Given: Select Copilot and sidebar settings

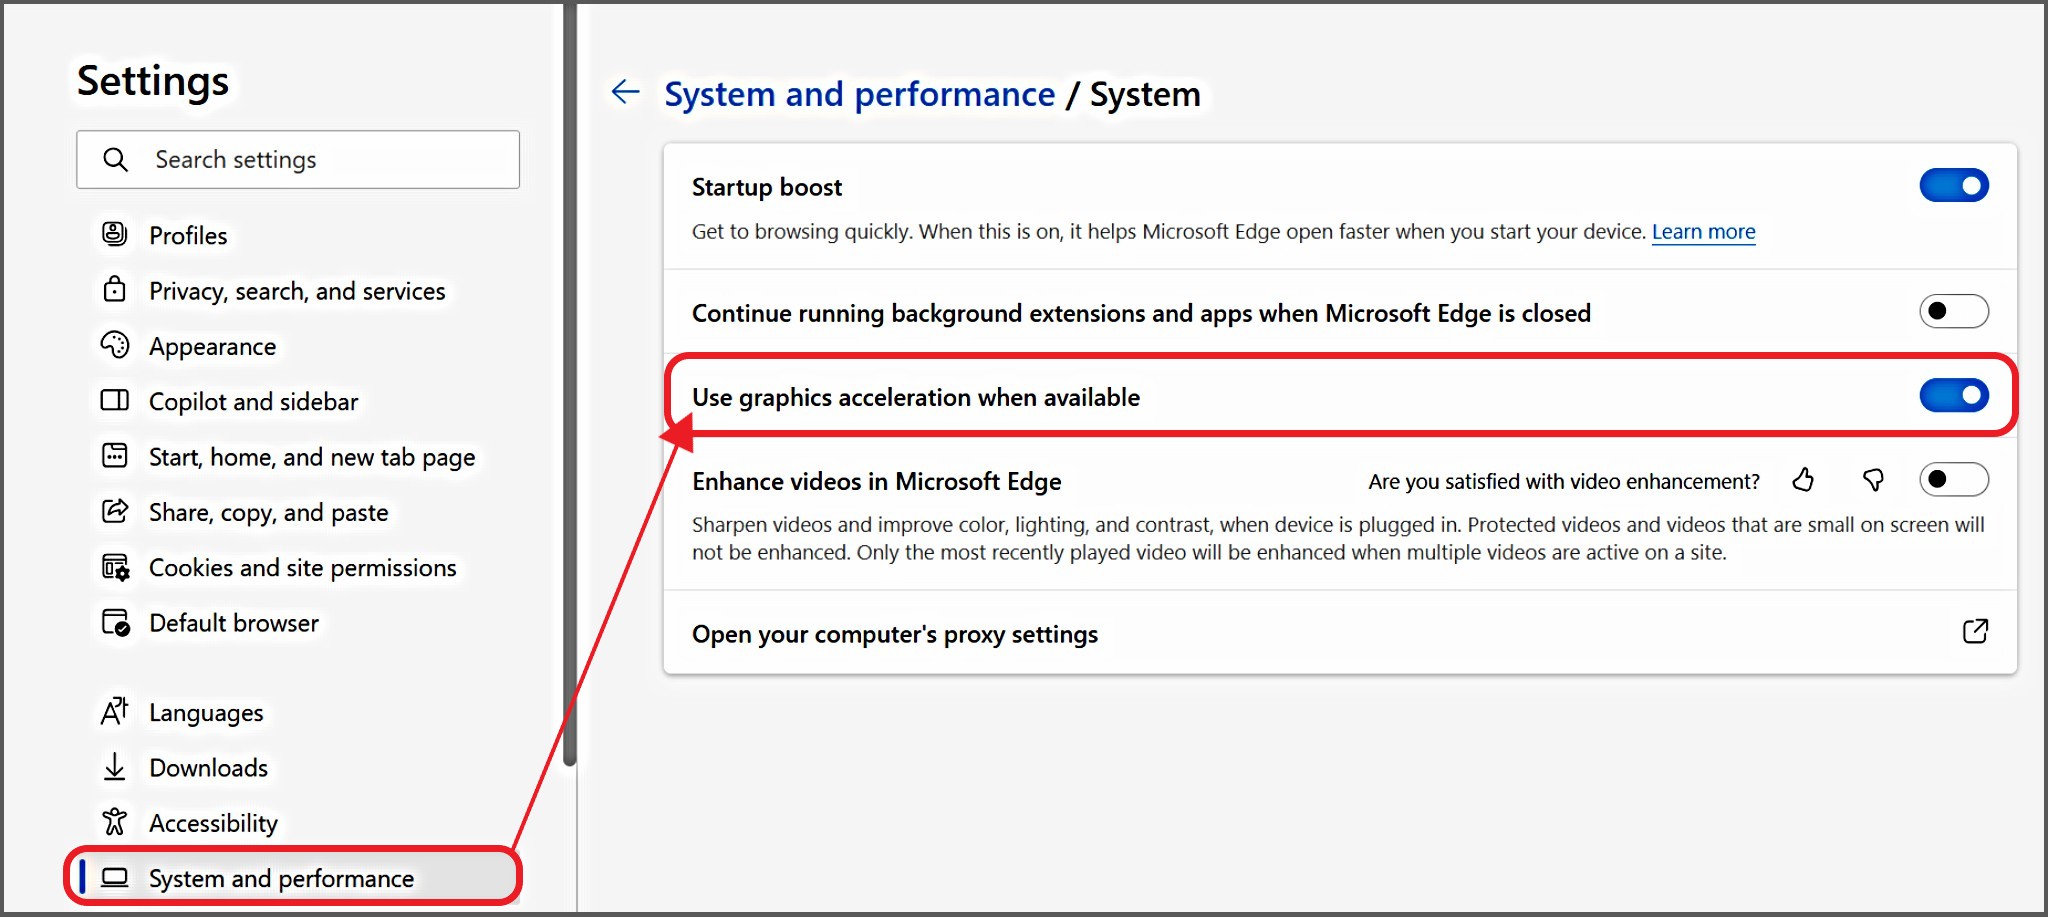Looking at the screenshot, I should 253,402.
